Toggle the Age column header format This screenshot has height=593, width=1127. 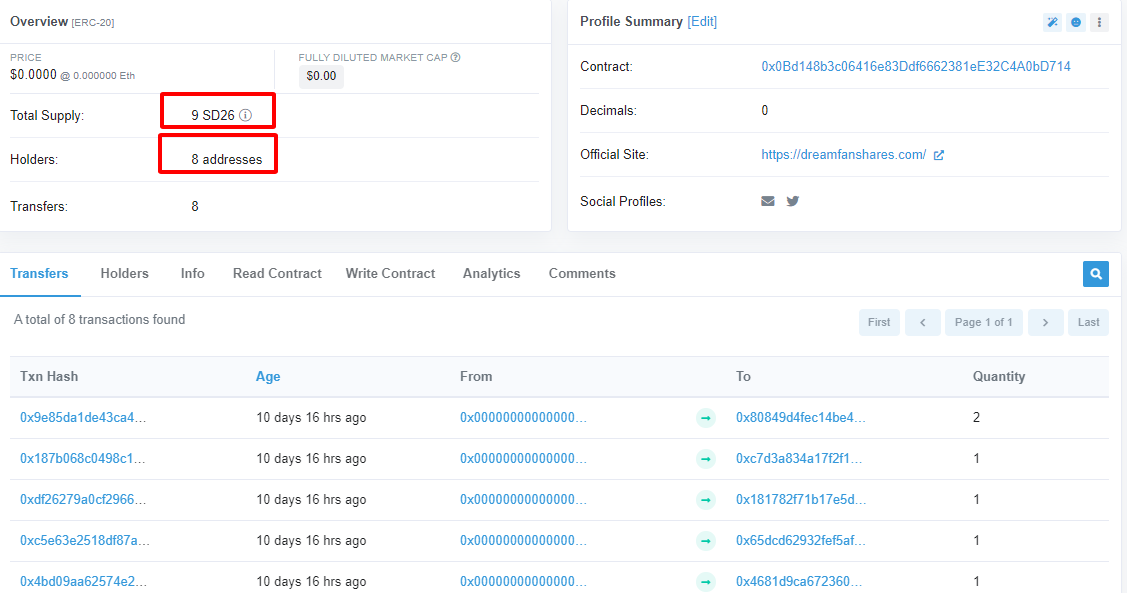coord(268,377)
